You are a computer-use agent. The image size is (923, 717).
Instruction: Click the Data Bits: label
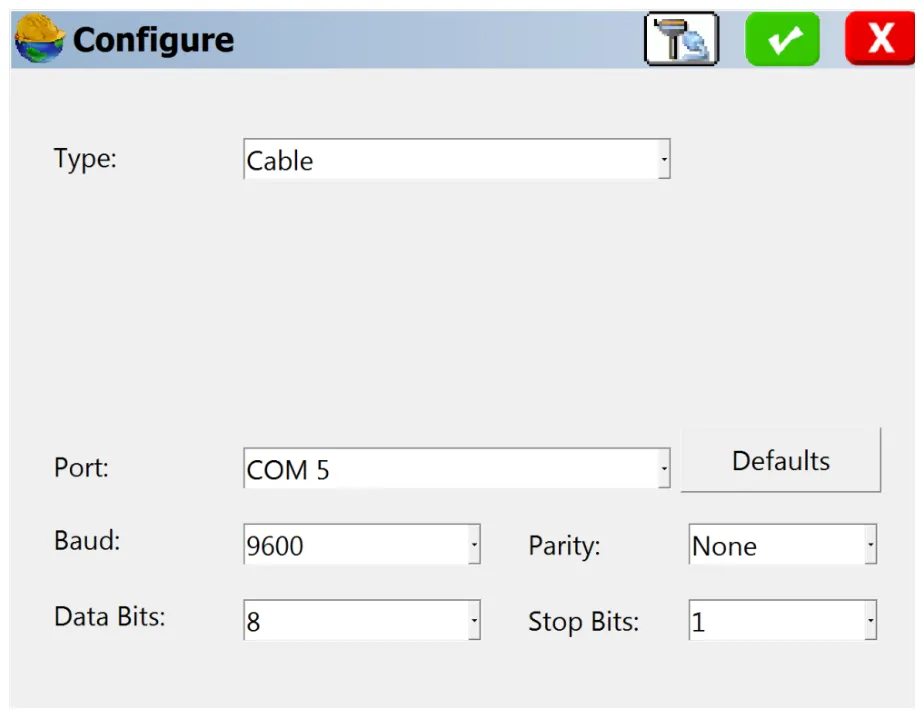[x=110, y=617]
